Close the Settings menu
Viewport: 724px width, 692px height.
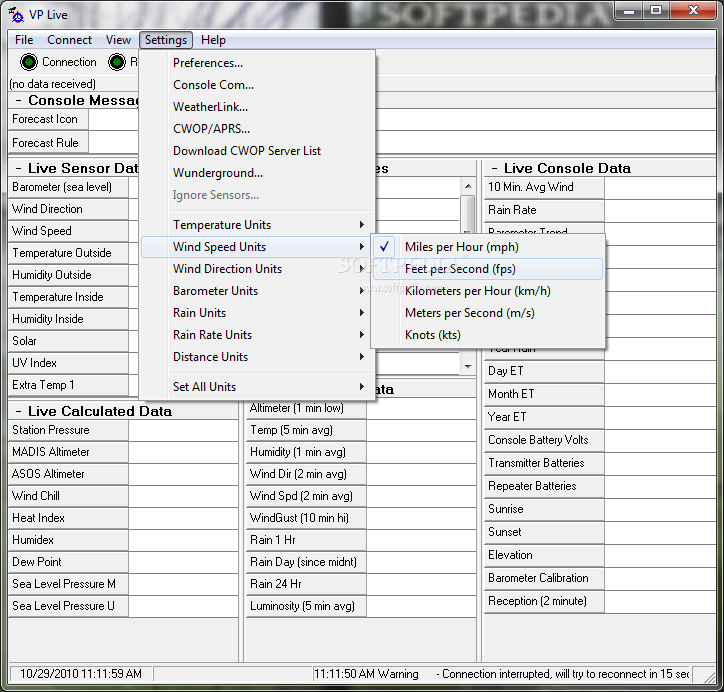pos(166,40)
